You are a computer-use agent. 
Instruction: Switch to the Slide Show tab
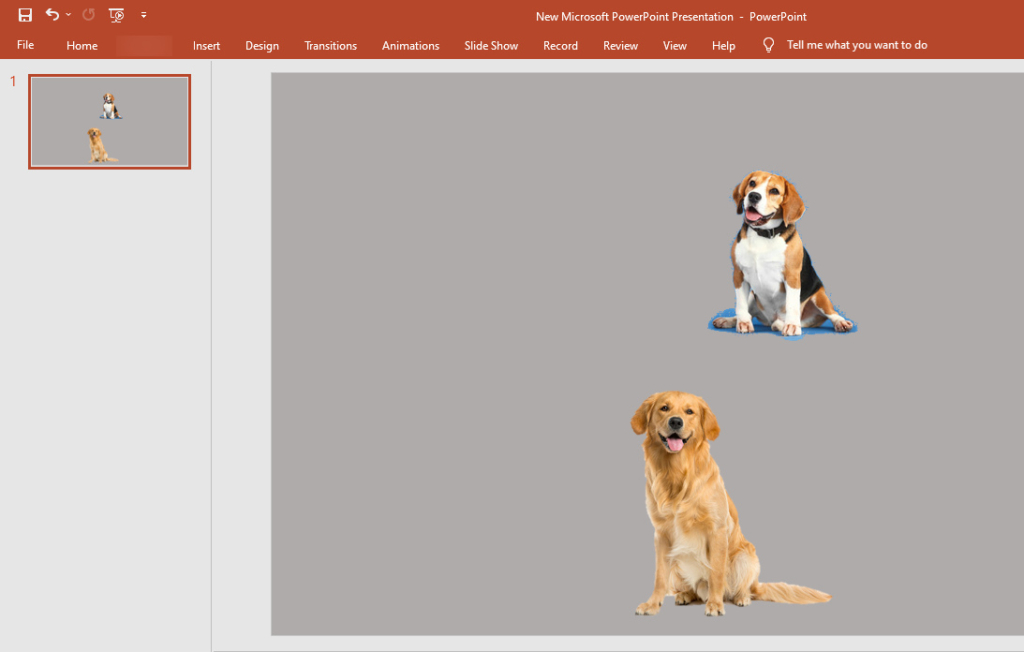click(490, 45)
